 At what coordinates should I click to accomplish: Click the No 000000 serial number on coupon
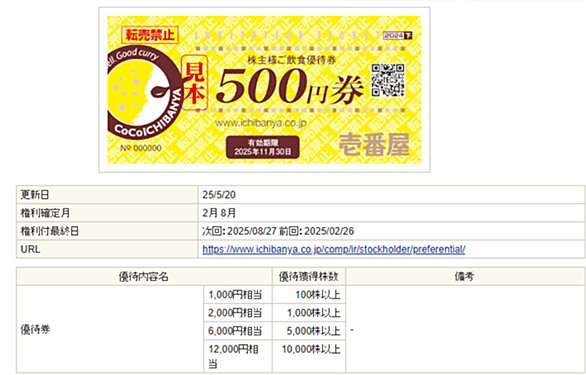pos(141,148)
